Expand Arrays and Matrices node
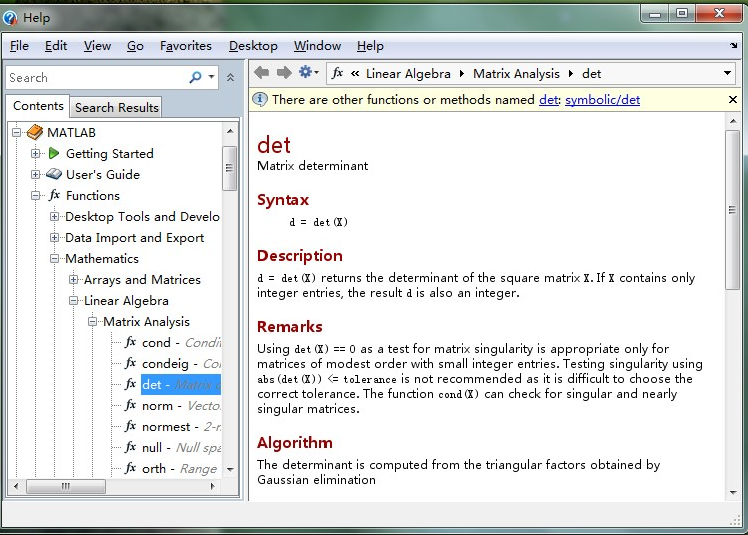The width and height of the screenshot is (748, 535). coord(73,279)
